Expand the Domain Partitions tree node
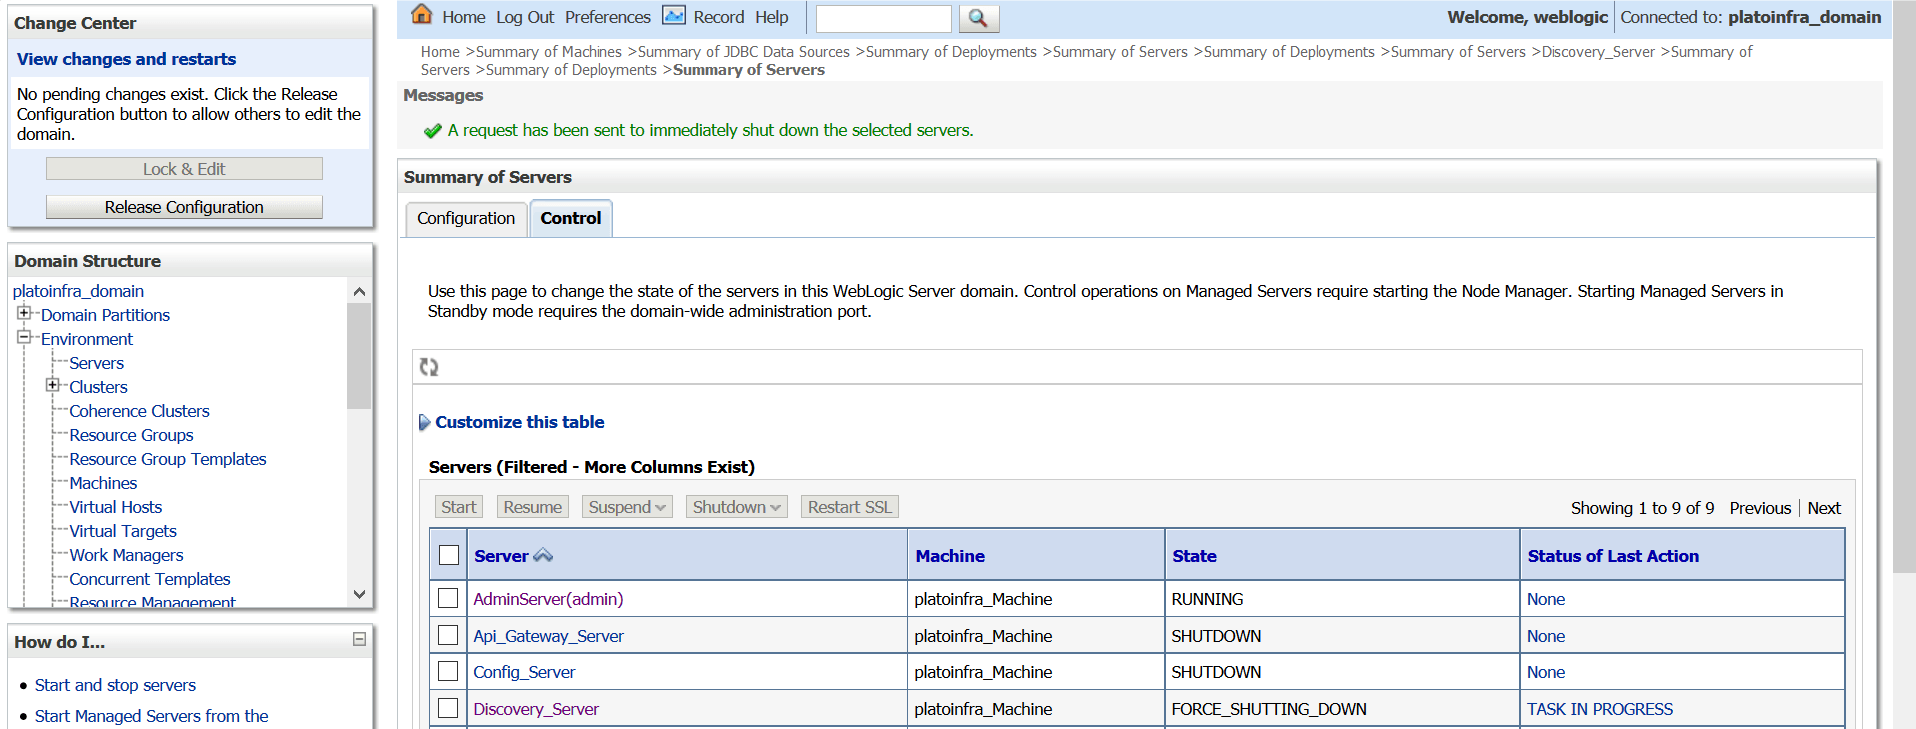The height and width of the screenshot is (729, 1916). (24, 313)
